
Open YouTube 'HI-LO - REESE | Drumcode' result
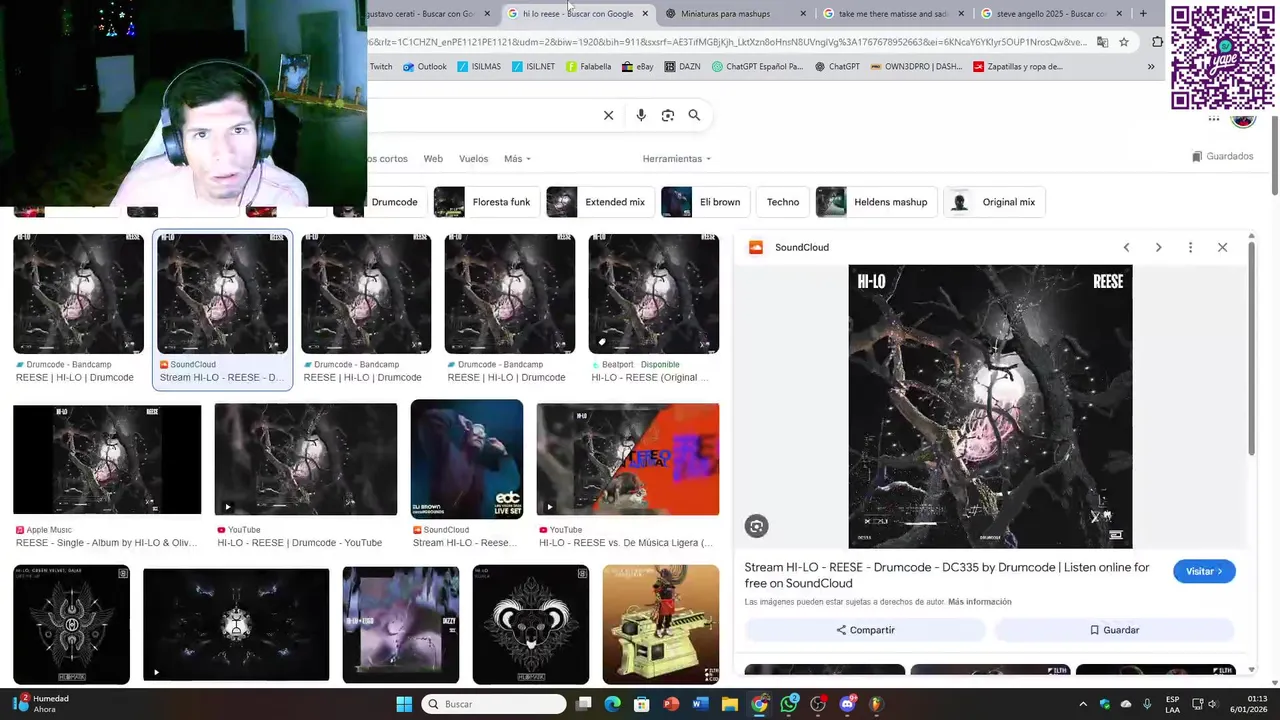point(306,476)
